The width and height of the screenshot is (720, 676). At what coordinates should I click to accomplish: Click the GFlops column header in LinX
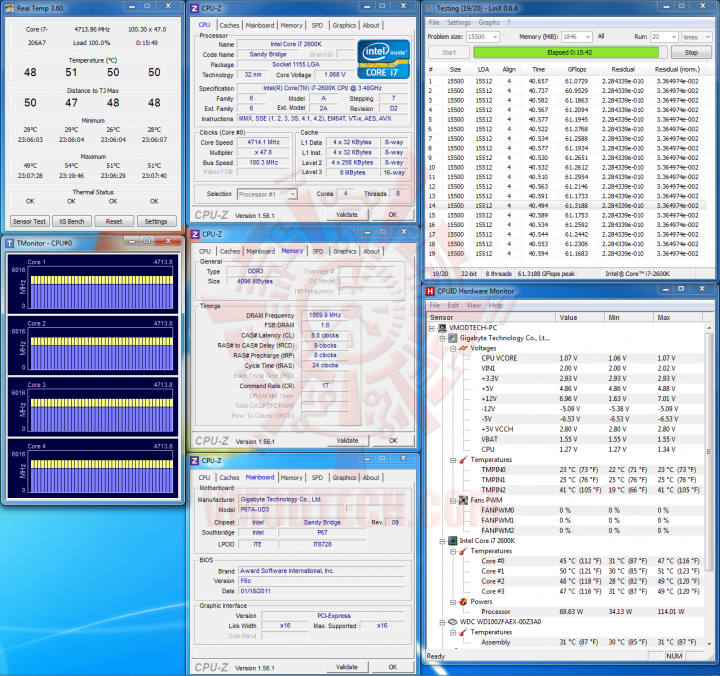[577, 69]
